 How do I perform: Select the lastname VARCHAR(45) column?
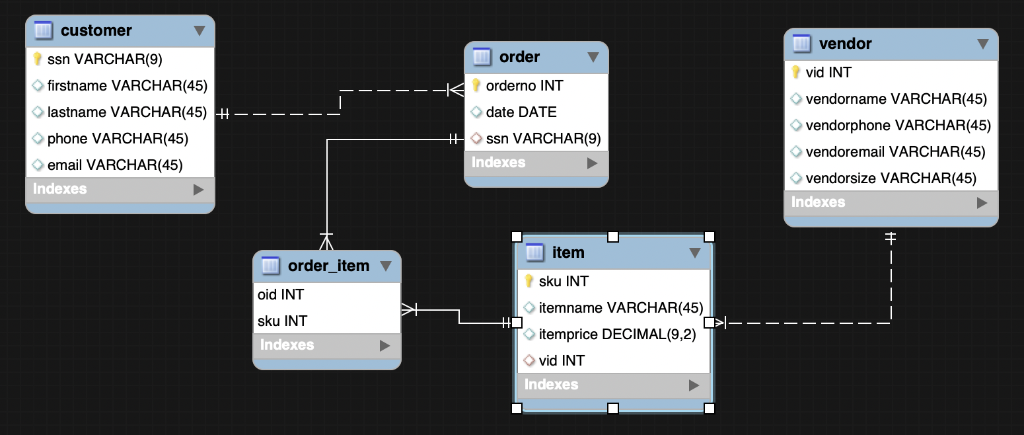120,112
